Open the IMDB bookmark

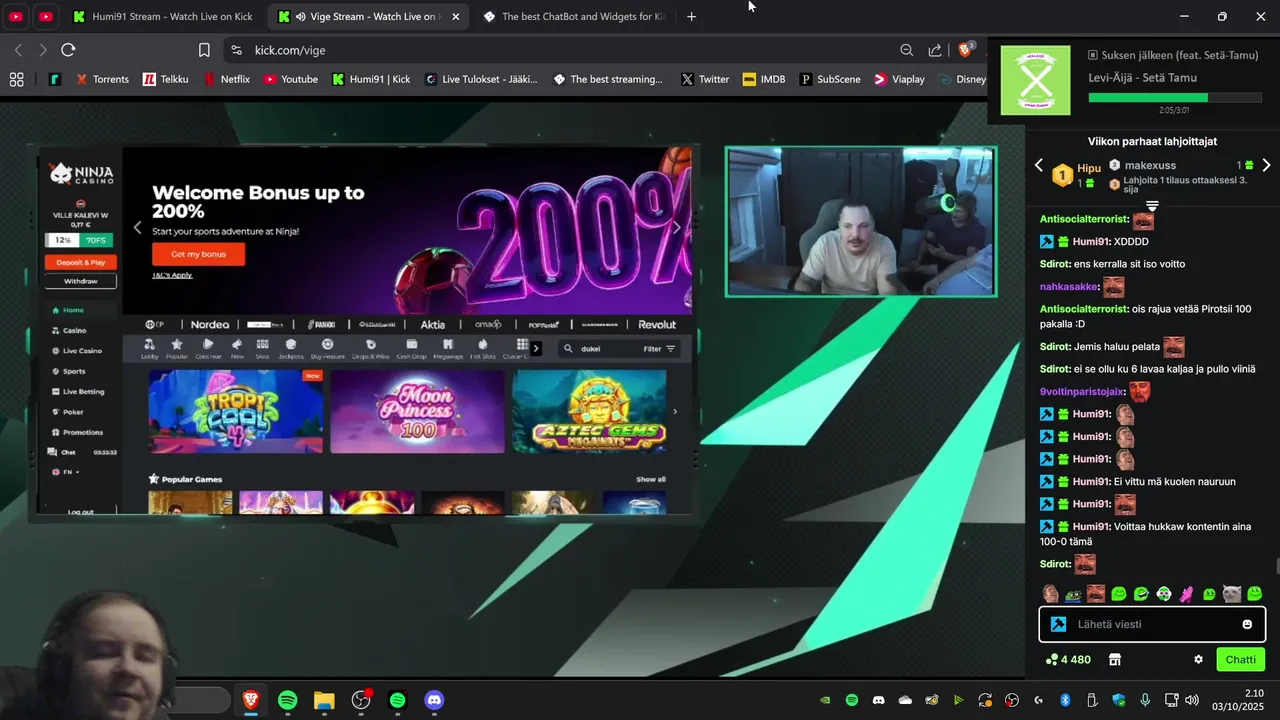(764, 79)
